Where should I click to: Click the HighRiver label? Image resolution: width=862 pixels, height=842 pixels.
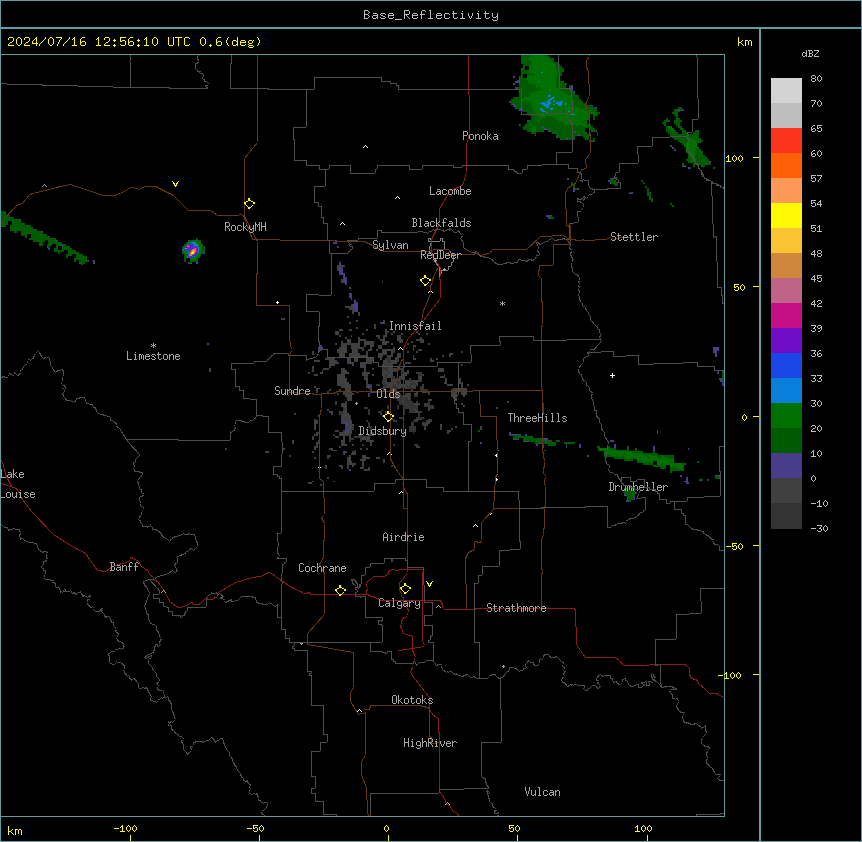(x=429, y=743)
